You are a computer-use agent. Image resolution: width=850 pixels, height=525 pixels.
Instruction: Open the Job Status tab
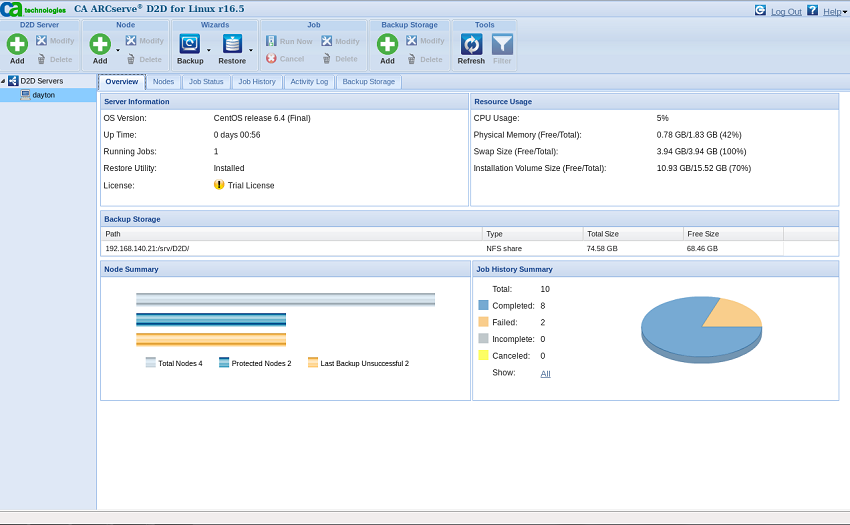click(206, 82)
